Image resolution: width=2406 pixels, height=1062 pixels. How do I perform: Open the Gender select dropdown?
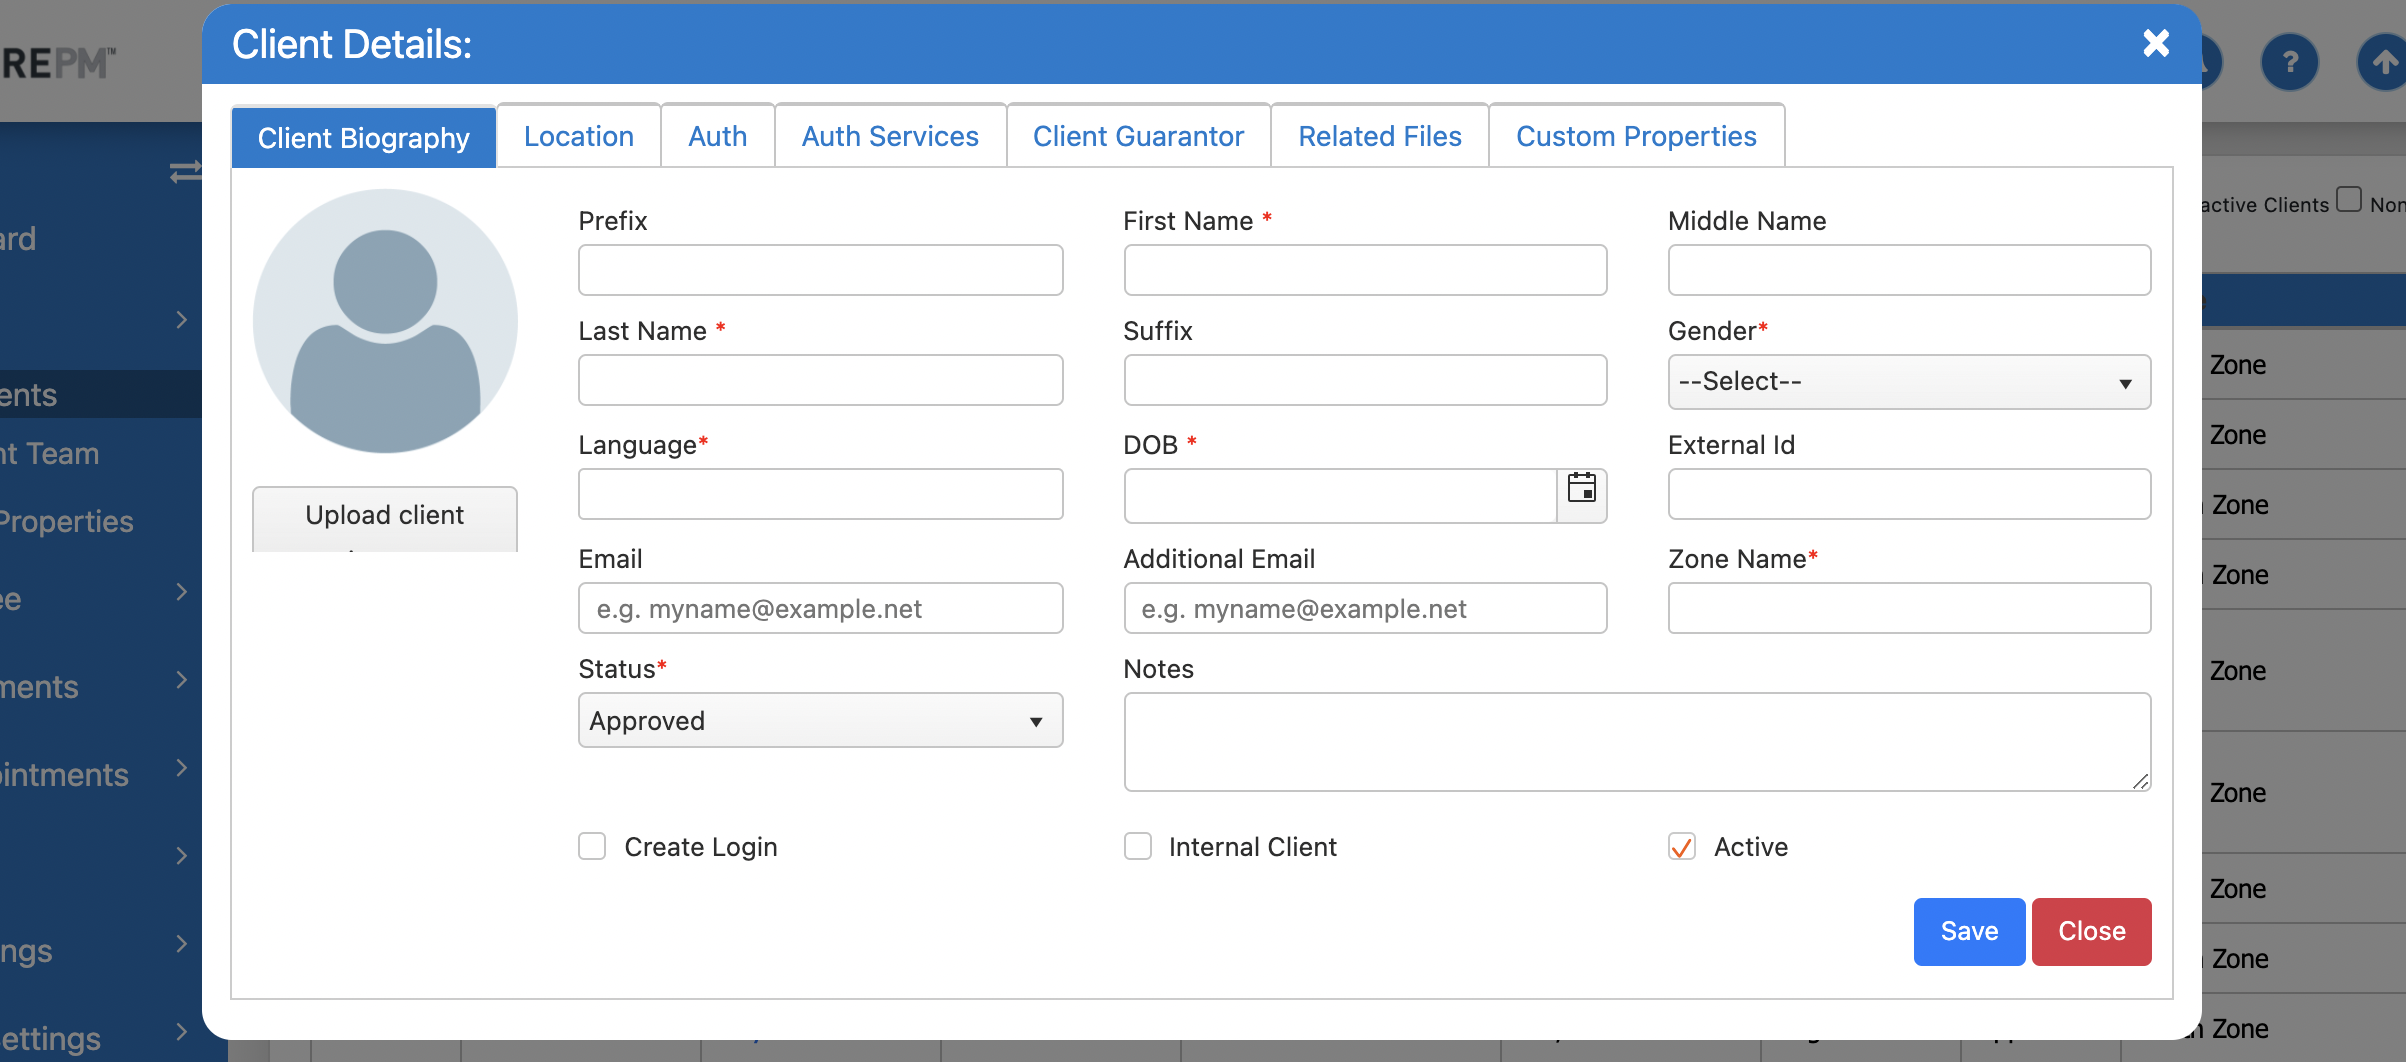click(1909, 382)
